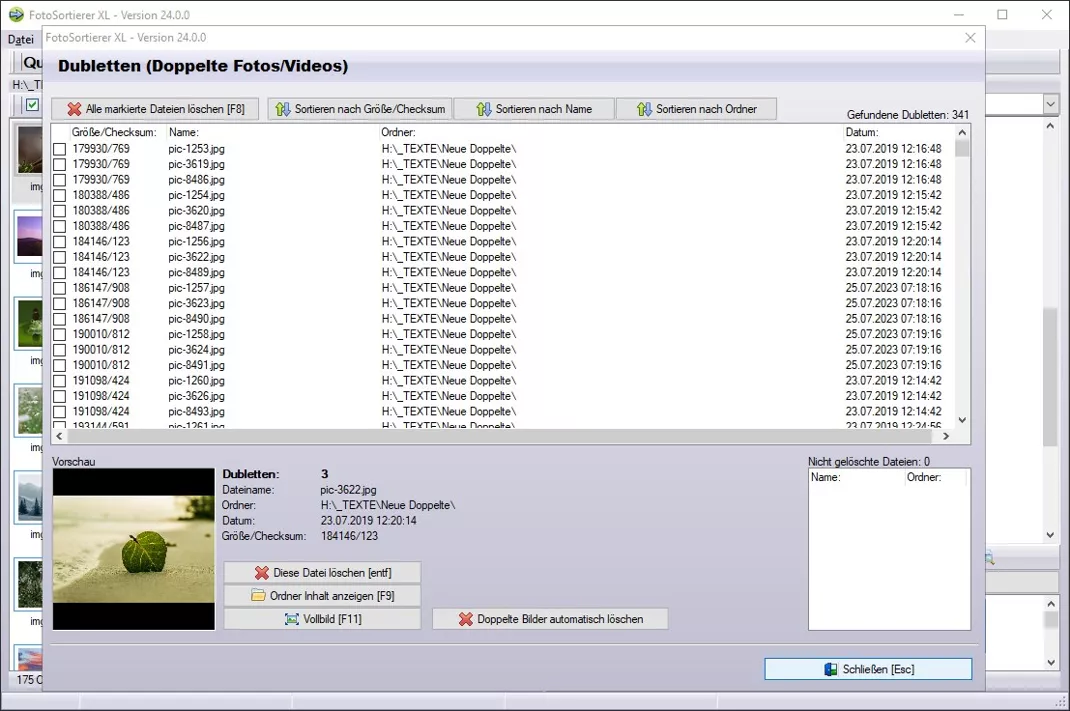
Task: Sort list by the 'Datum:' column header
Action: tap(862, 132)
